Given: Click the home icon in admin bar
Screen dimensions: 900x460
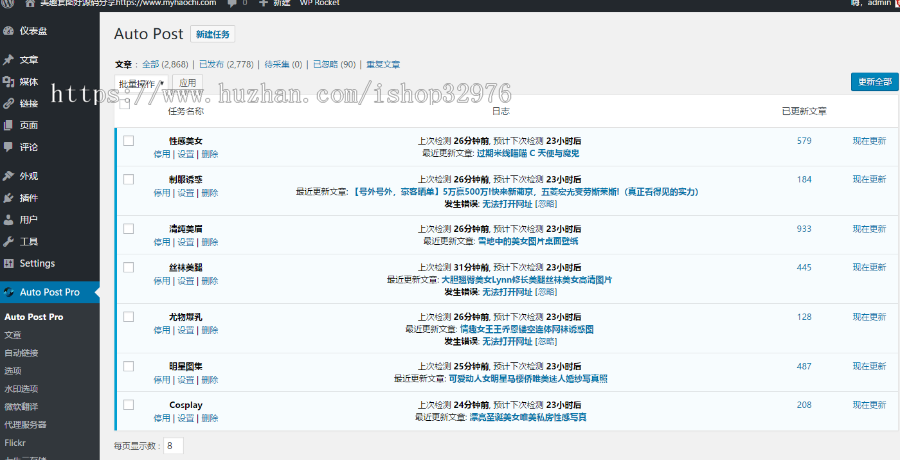Looking at the screenshot, I should [x=30, y=3].
